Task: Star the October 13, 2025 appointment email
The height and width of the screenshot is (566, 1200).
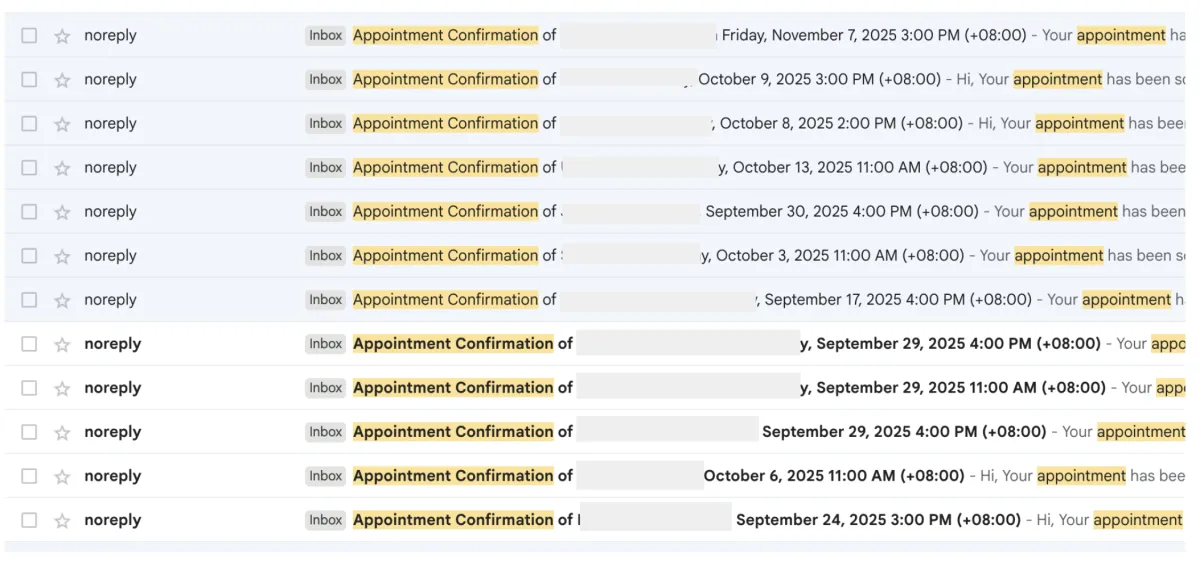Action: pyautogui.click(x=62, y=168)
